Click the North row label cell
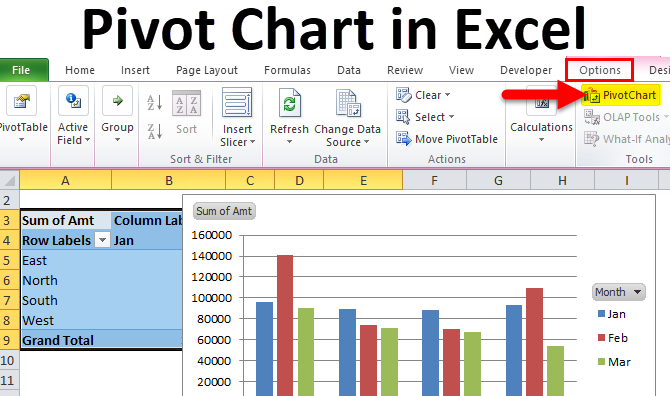 pos(66,280)
